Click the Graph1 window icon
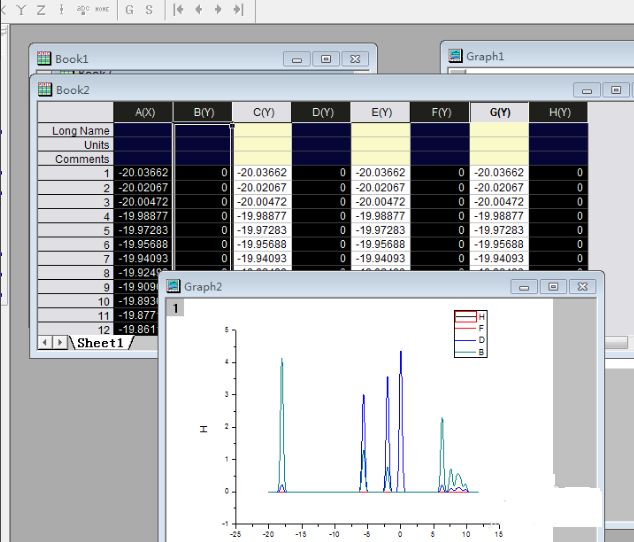The width and height of the screenshot is (634, 542). pyautogui.click(x=455, y=56)
